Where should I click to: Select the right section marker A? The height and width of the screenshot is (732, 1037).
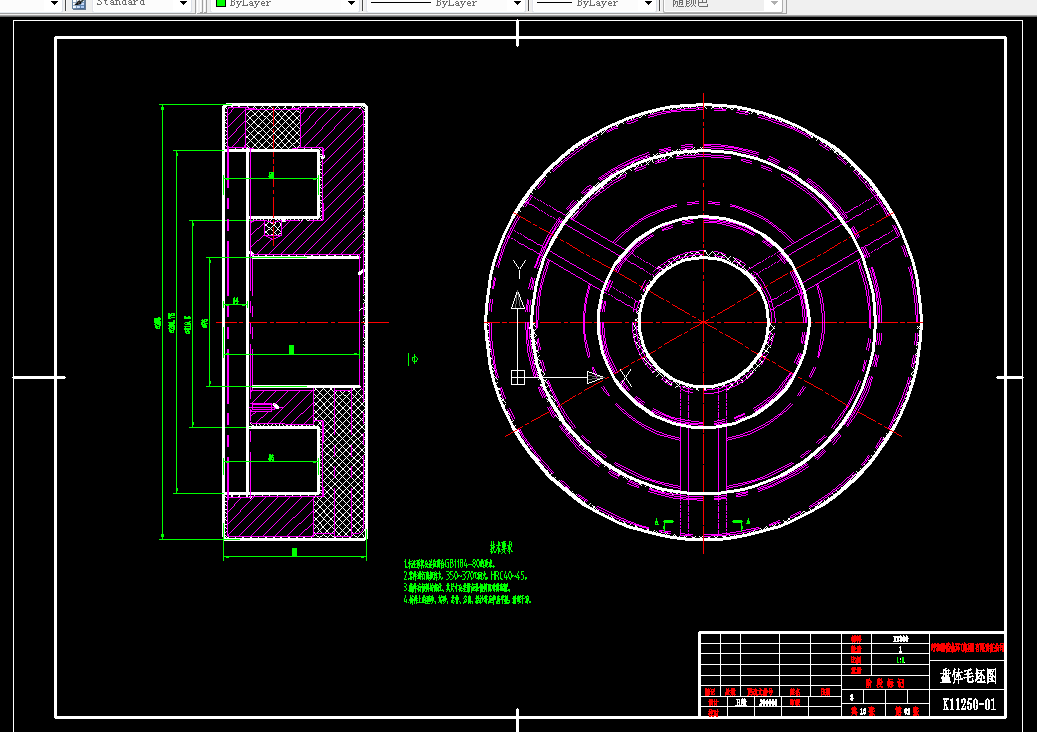pyautogui.click(x=748, y=522)
